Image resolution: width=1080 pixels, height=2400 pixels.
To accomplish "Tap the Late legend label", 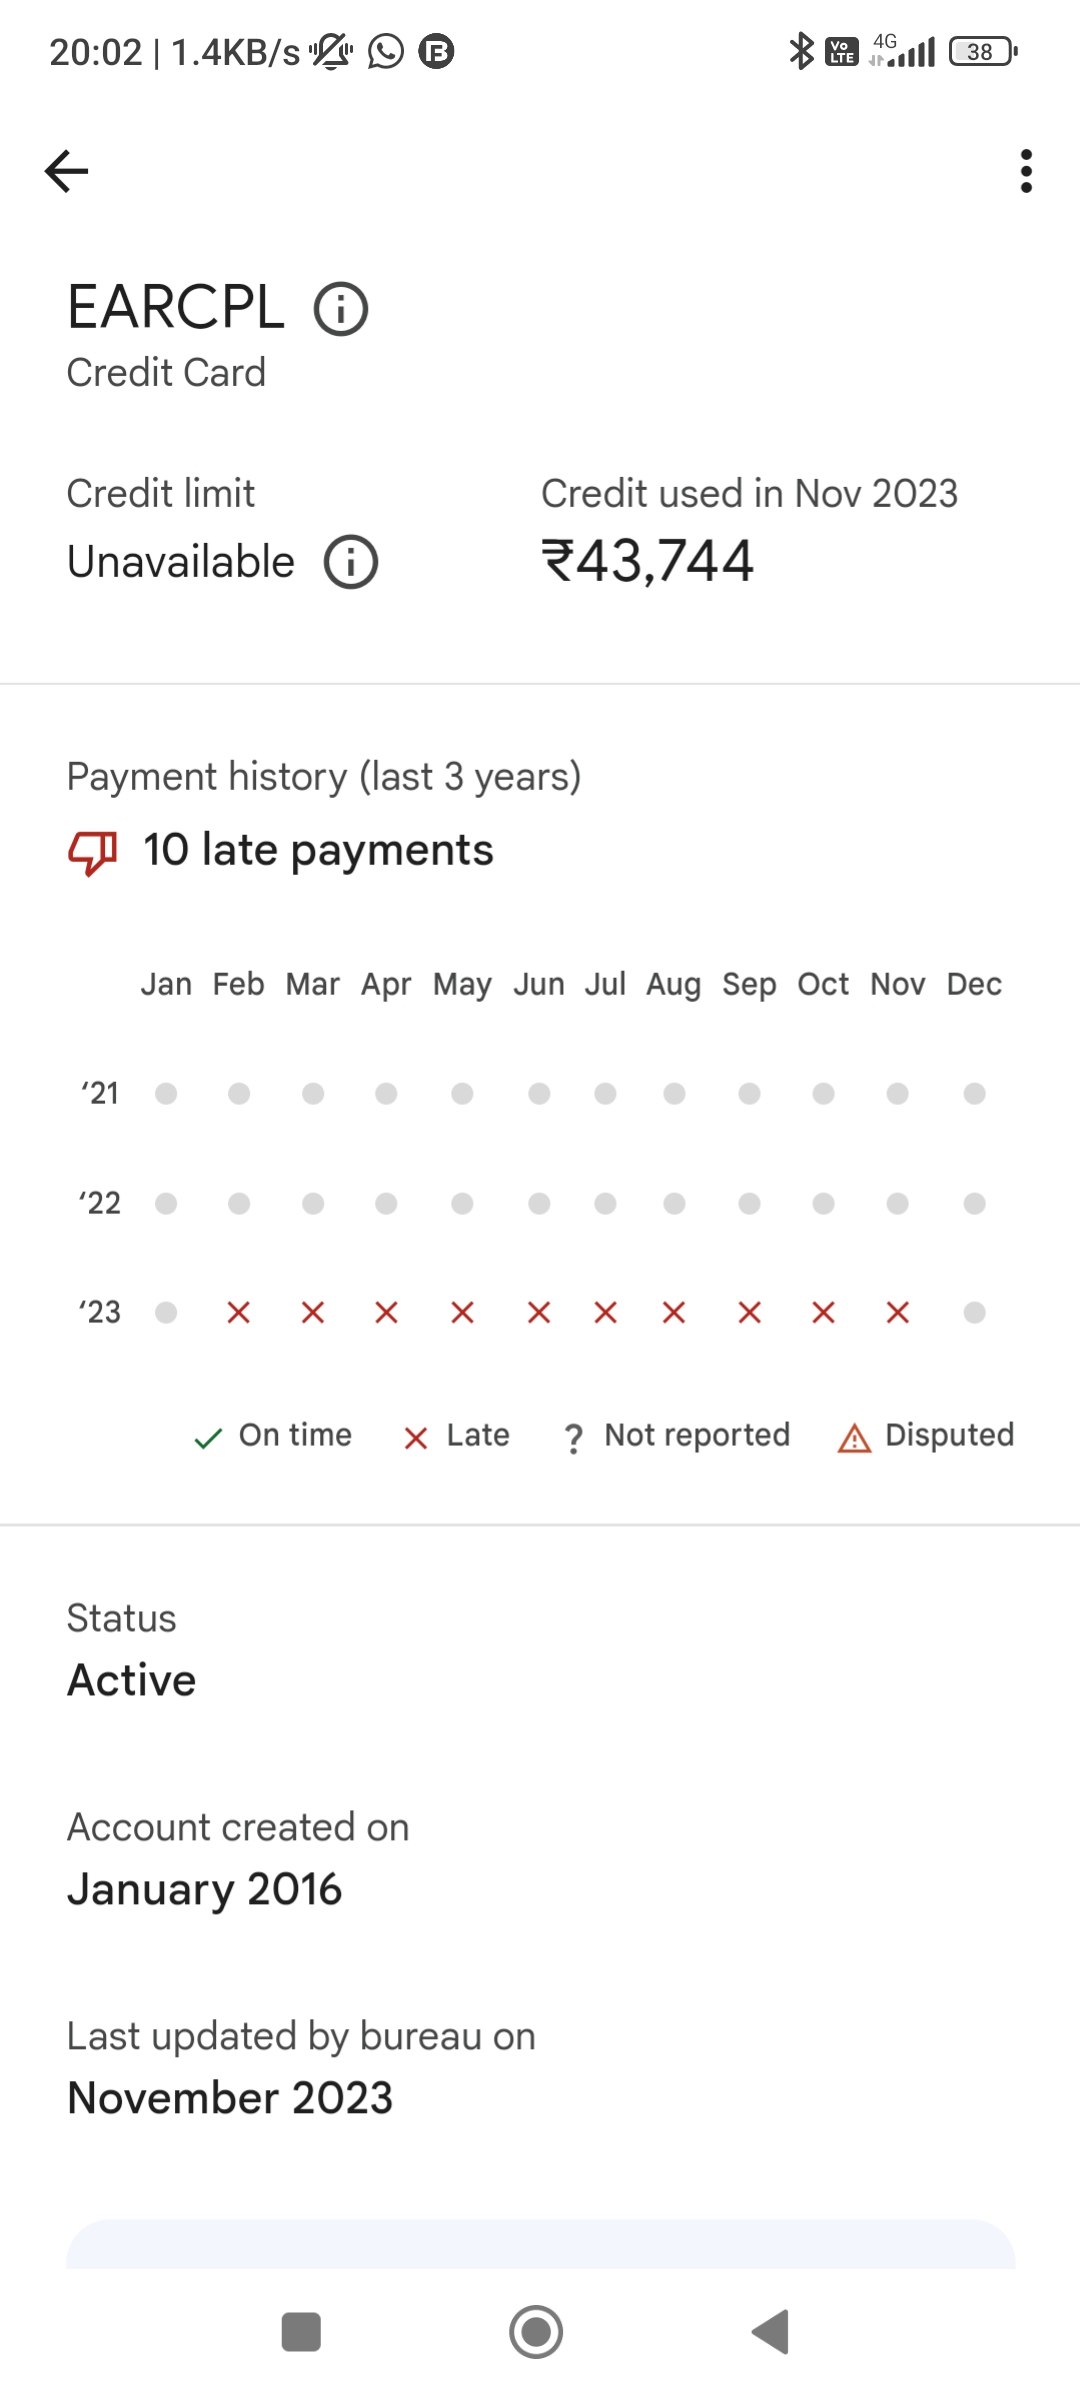I will coord(477,1435).
